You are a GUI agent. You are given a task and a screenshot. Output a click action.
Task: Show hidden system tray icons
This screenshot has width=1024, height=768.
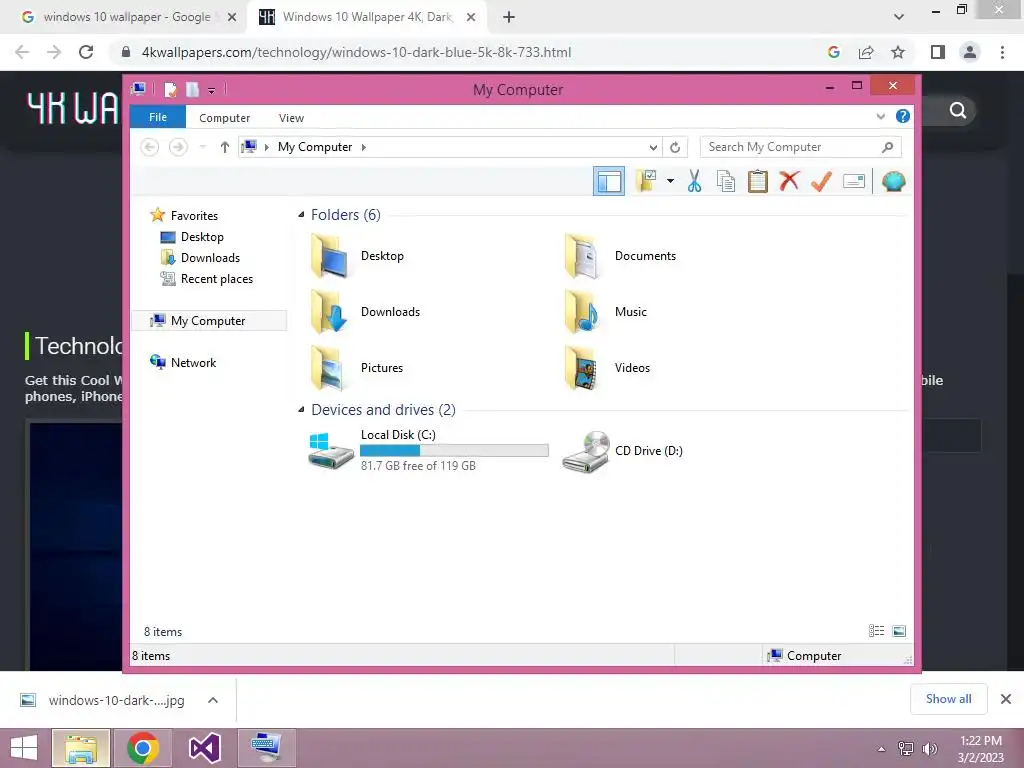click(x=881, y=749)
